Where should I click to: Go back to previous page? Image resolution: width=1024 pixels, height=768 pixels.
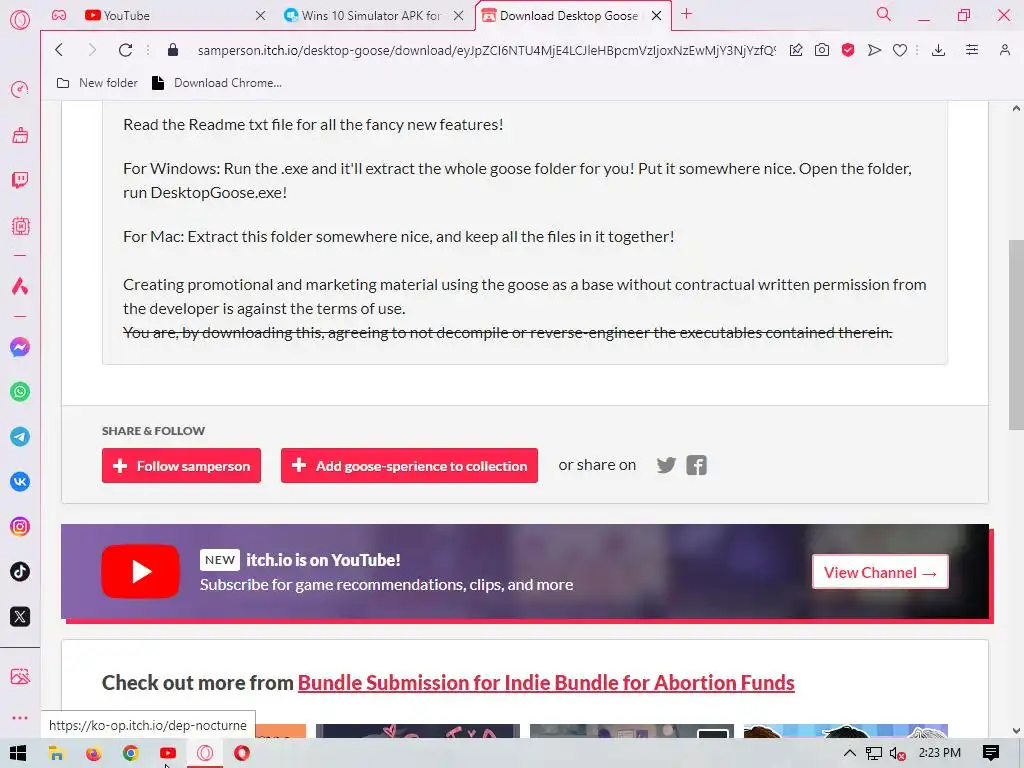(x=59, y=50)
